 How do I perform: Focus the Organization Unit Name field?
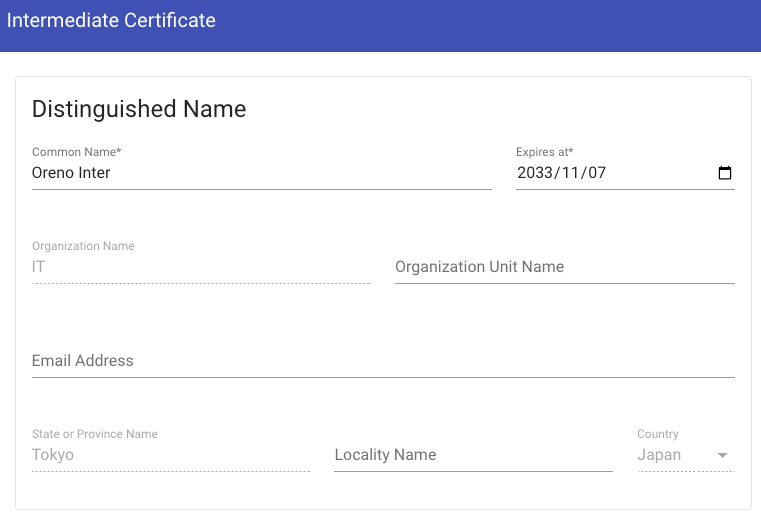[565, 267]
